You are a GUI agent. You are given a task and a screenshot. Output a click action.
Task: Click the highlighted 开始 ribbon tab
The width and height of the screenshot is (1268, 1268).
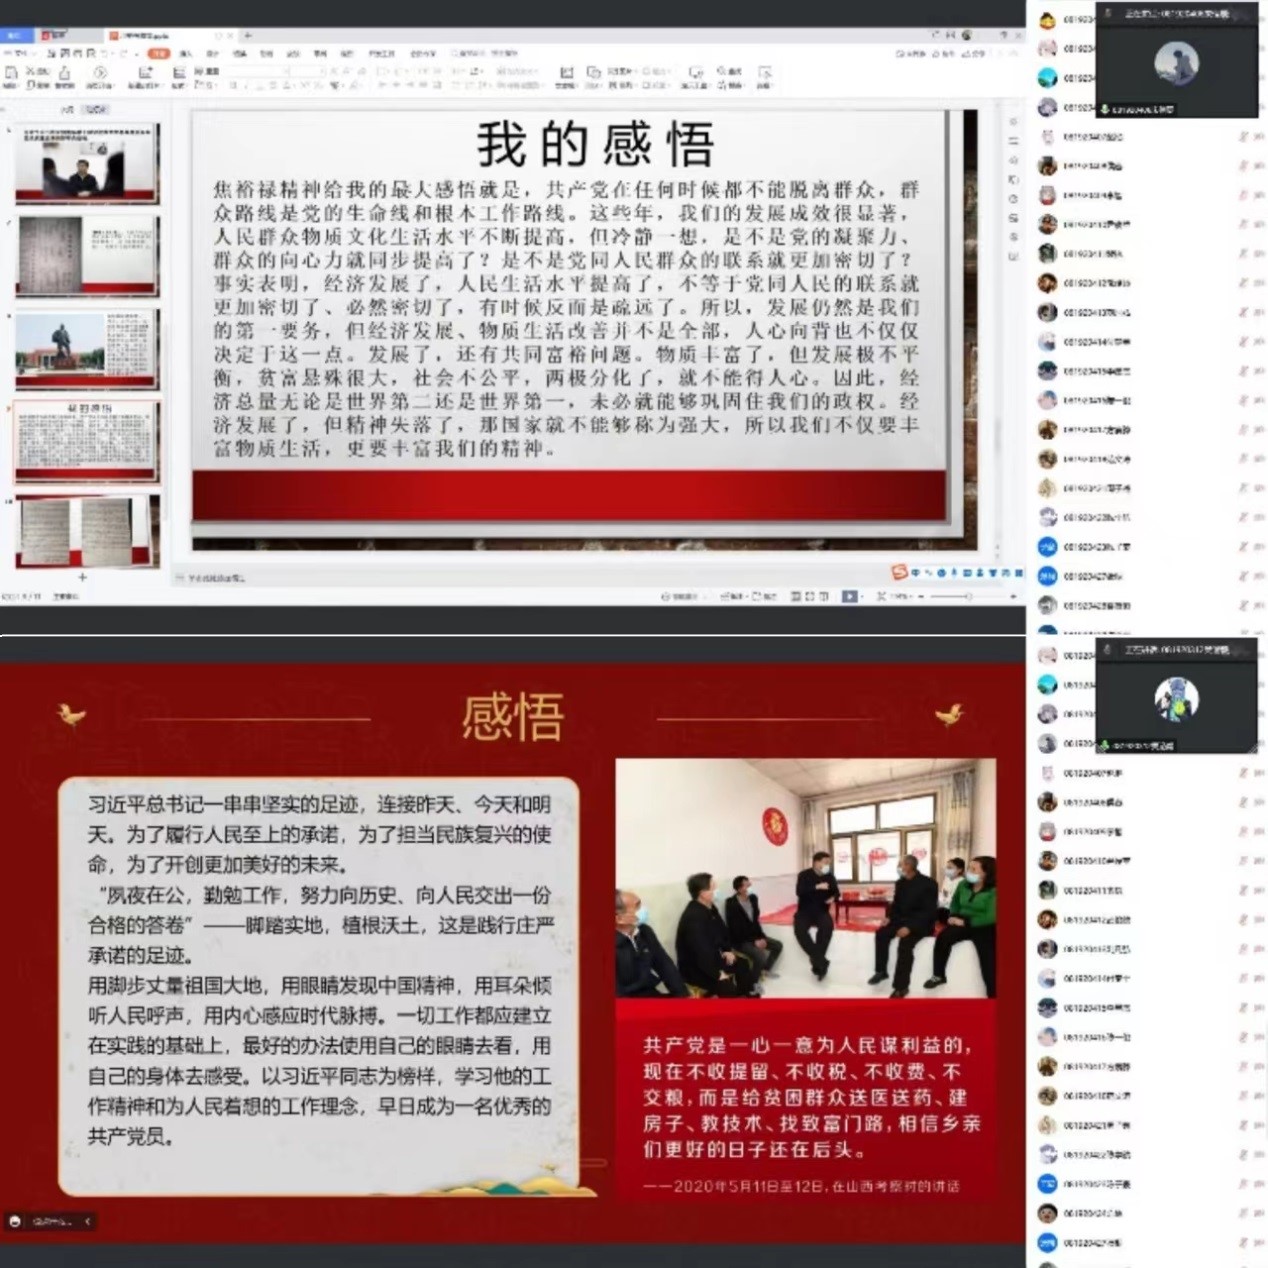[158, 53]
